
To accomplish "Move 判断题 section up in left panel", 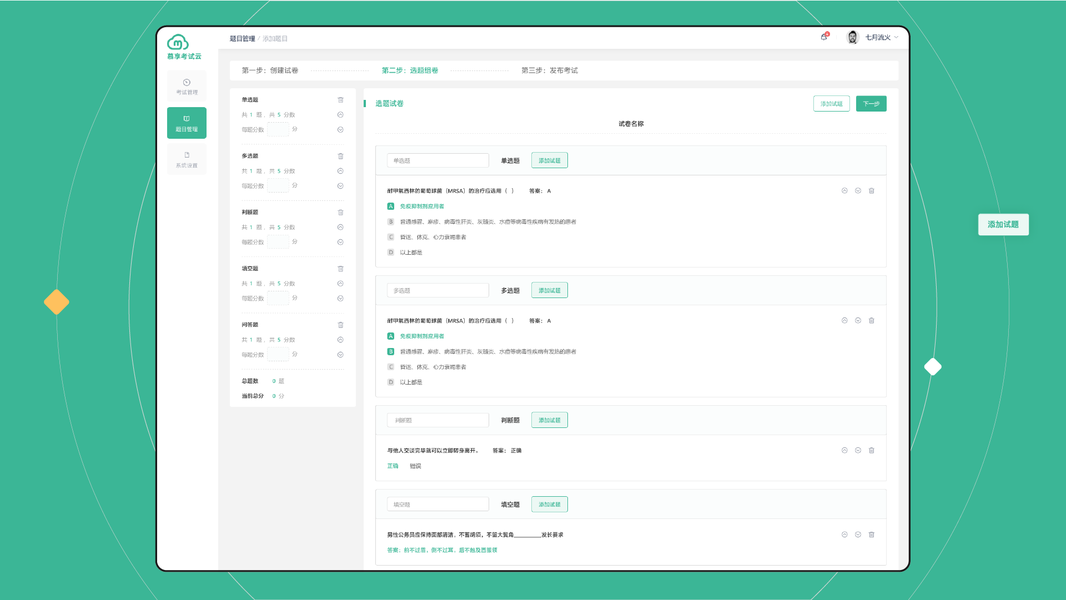I will pos(341,228).
